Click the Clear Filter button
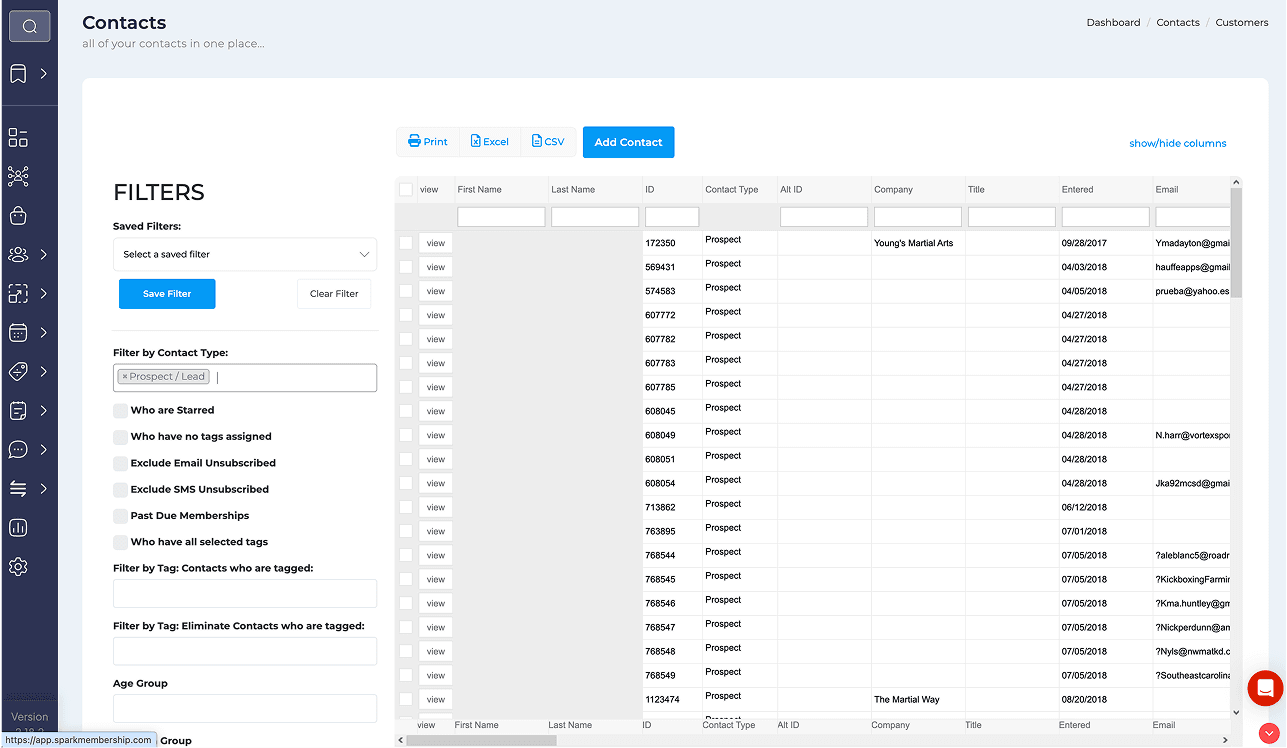1287x748 pixels. click(334, 294)
